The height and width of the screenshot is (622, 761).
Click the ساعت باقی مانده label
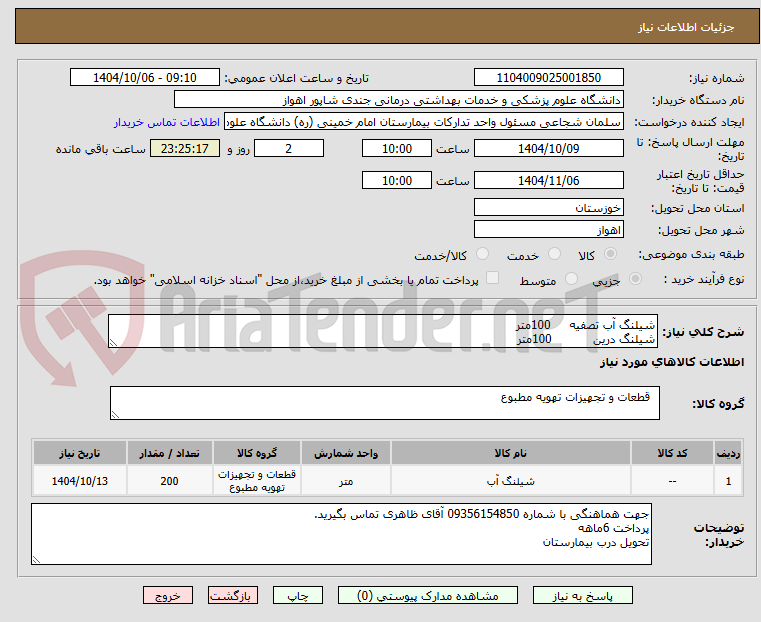100,149
